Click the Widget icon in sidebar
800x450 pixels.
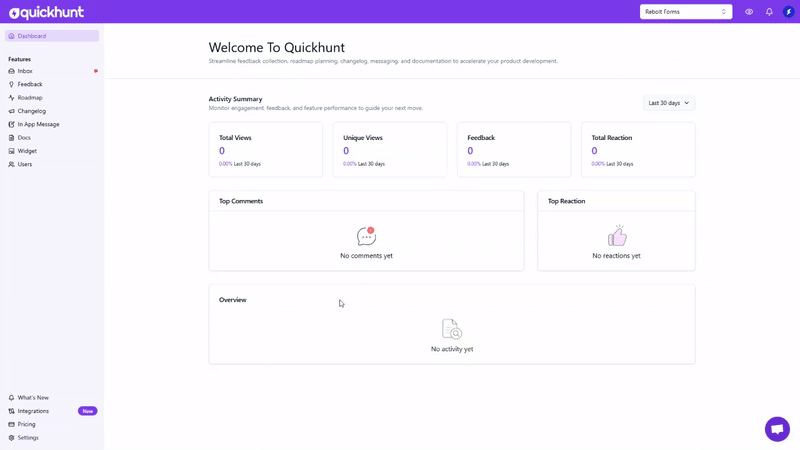click(11, 151)
